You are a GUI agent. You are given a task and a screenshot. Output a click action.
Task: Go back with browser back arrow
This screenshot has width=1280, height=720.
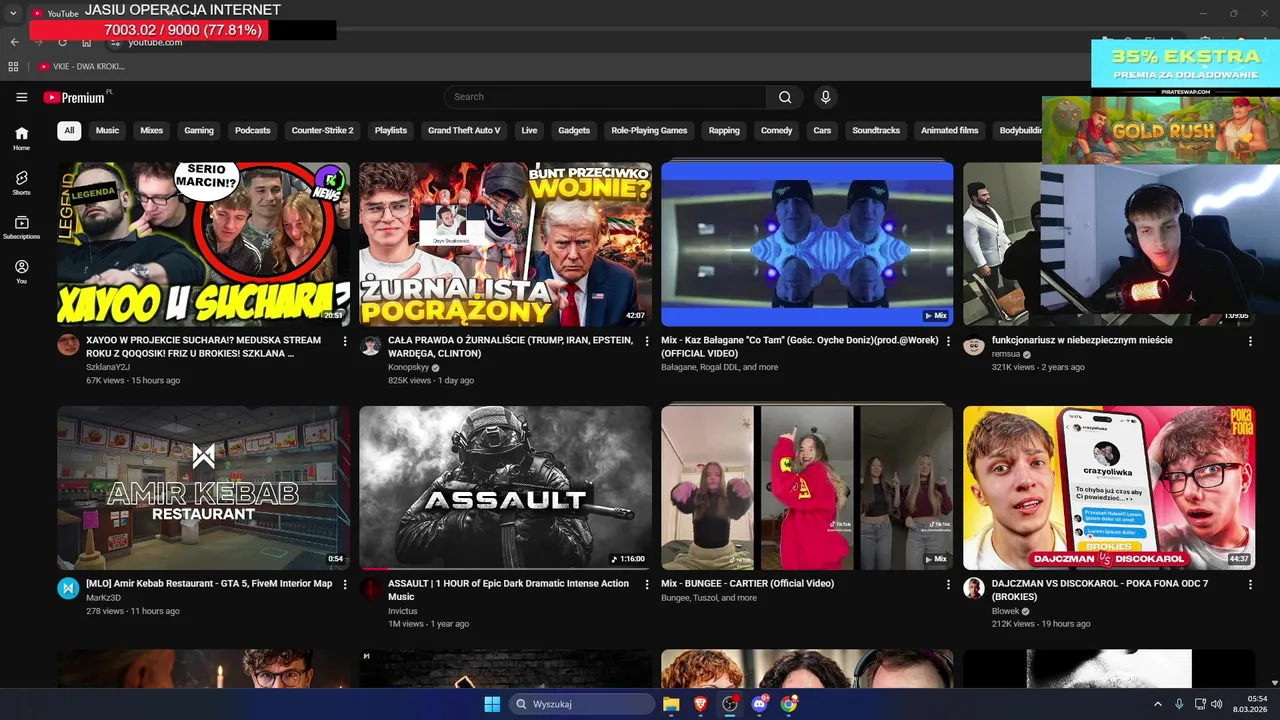tap(14, 42)
